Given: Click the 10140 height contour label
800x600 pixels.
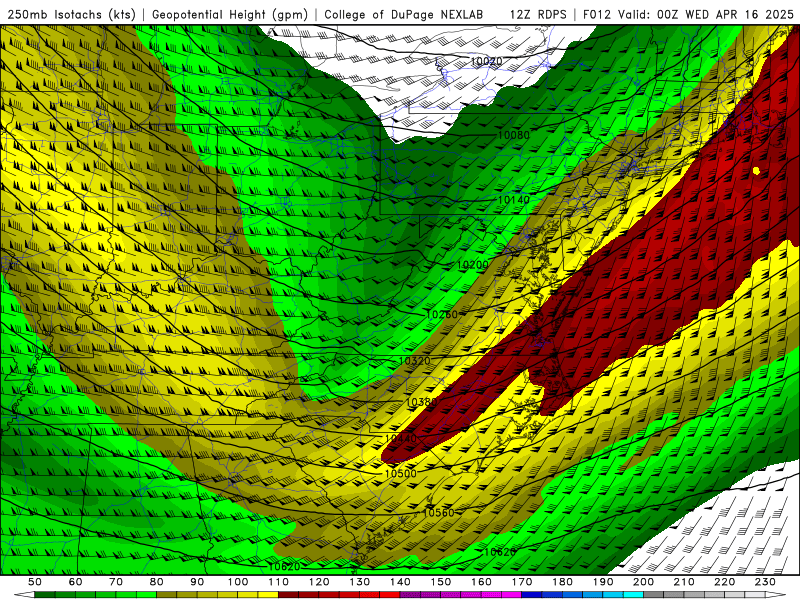Looking at the screenshot, I should click(514, 200).
